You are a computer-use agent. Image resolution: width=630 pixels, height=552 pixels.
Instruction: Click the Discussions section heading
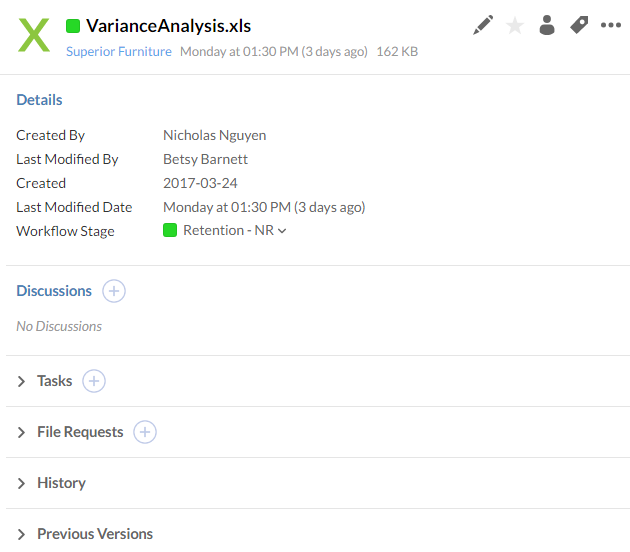pyautogui.click(x=54, y=291)
